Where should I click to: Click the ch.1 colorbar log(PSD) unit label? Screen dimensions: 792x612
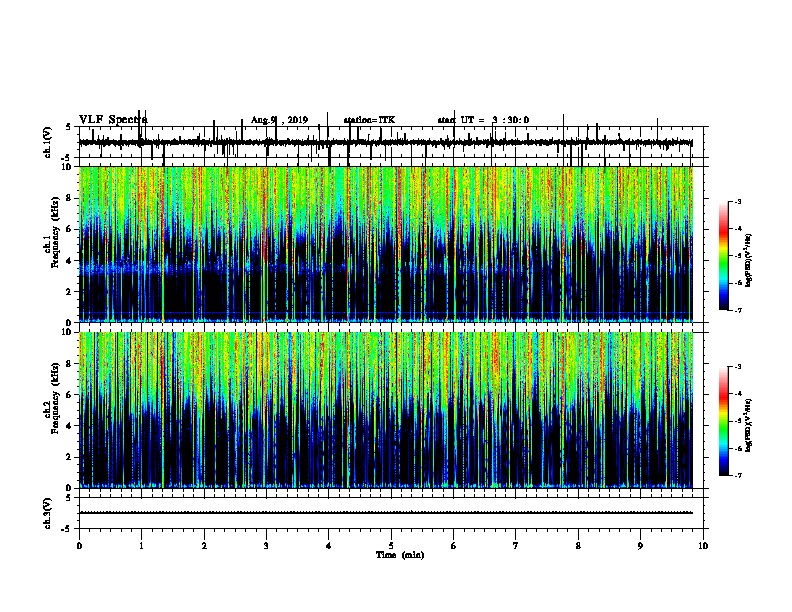[x=748, y=261]
